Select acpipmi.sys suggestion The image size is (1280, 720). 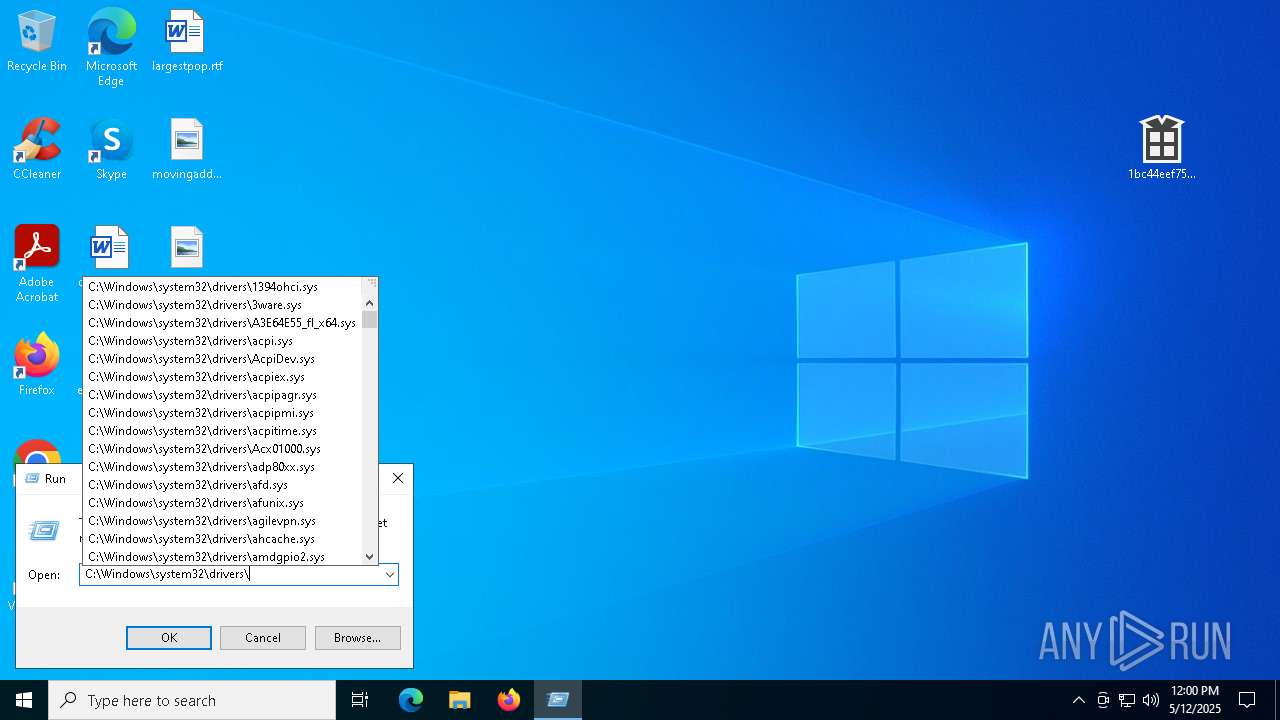[222, 413]
